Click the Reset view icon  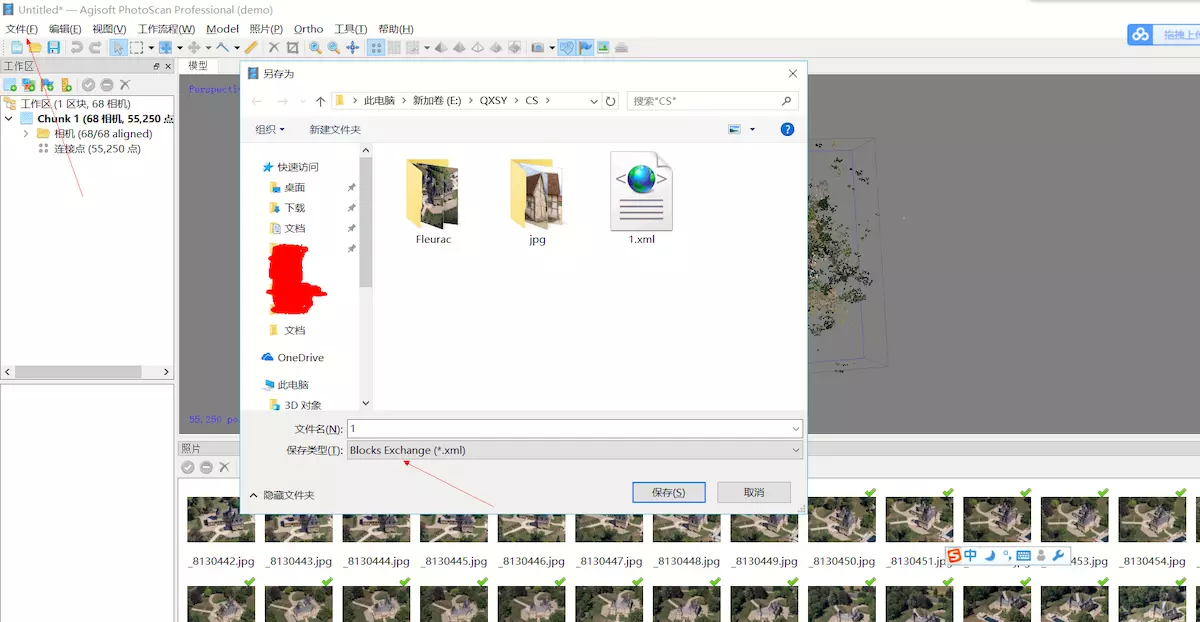pyautogui.click(x=353, y=48)
